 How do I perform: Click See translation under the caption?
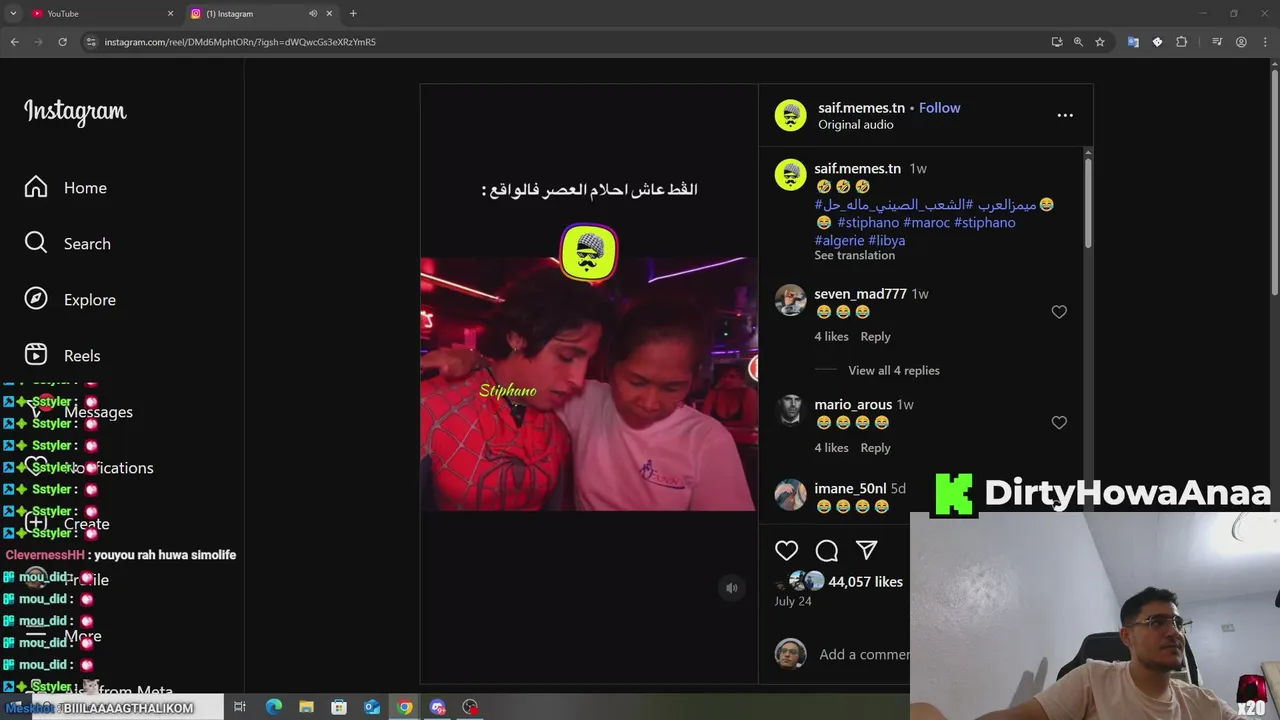pyautogui.click(x=854, y=256)
